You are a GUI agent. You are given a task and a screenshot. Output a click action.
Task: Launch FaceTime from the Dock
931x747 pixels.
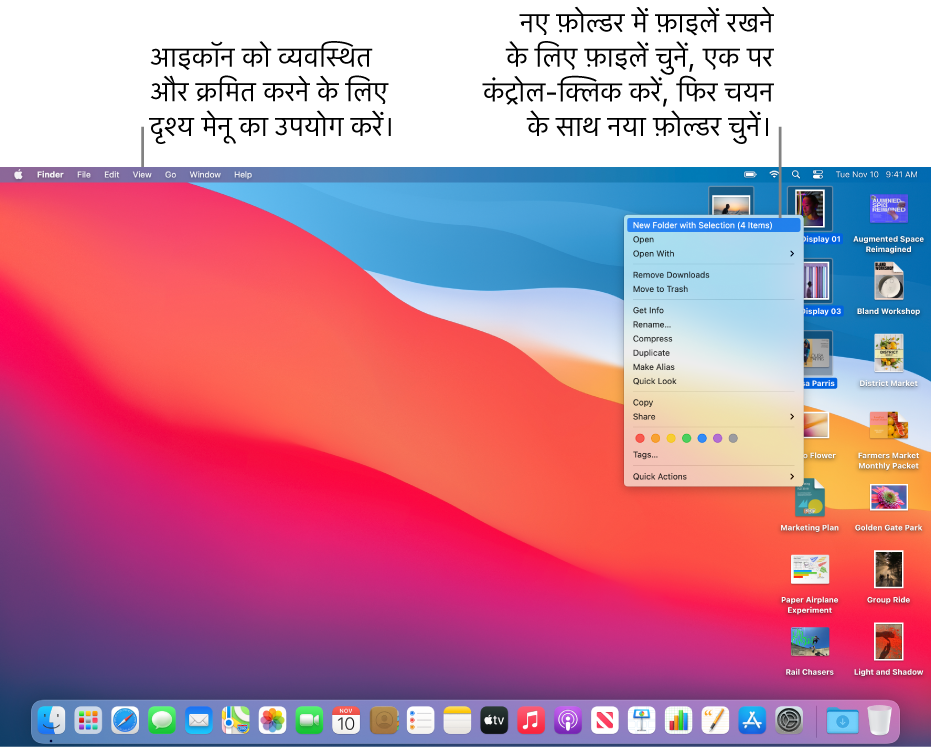[x=309, y=721]
